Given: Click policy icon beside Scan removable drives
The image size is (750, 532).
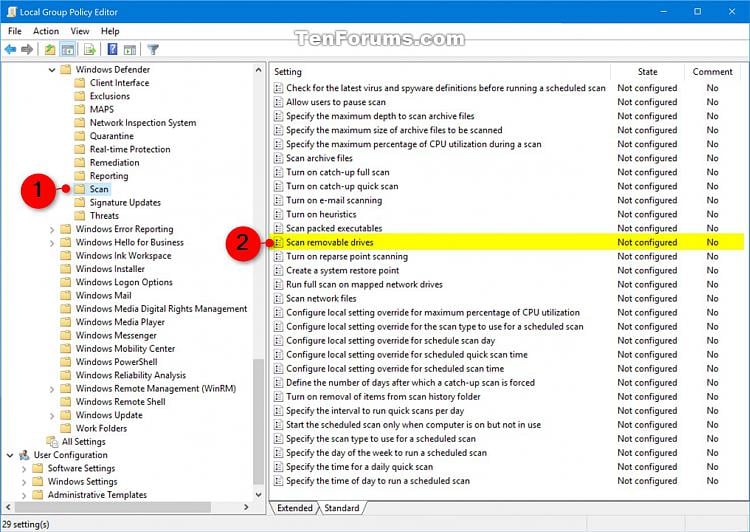Looking at the screenshot, I should [x=278, y=243].
